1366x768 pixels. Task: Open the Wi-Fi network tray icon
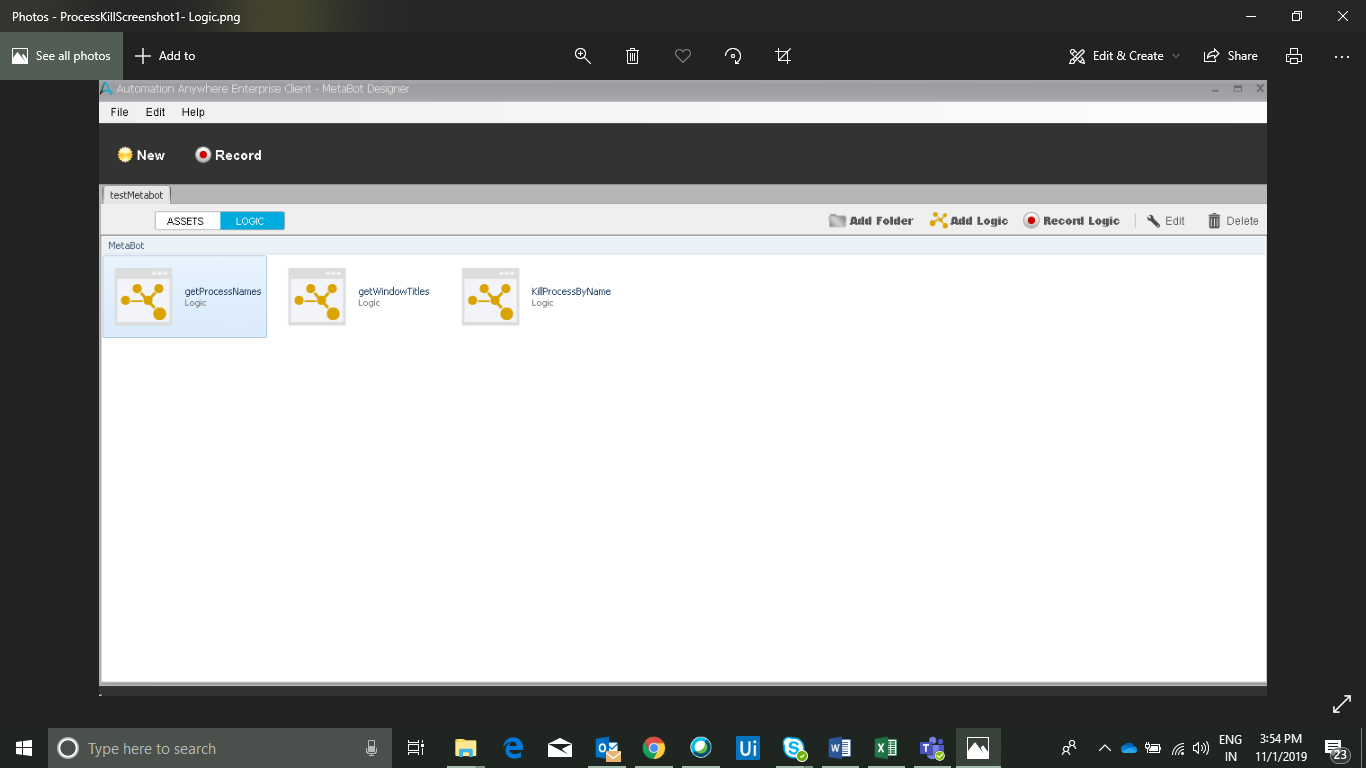[1178, 748]
